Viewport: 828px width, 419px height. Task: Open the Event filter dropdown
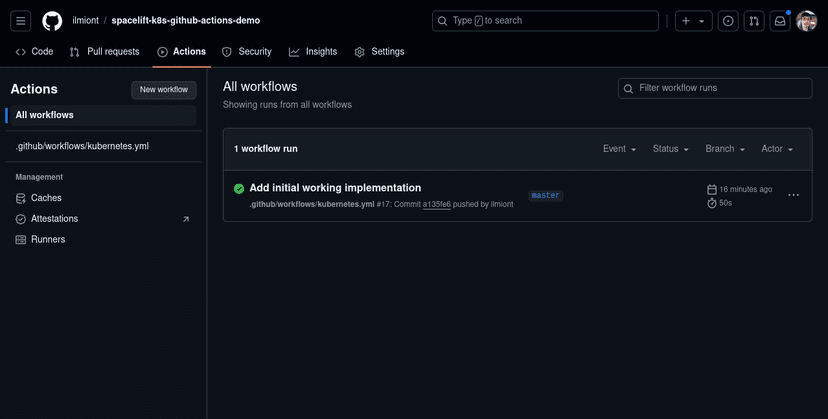(x=619, y=149)
